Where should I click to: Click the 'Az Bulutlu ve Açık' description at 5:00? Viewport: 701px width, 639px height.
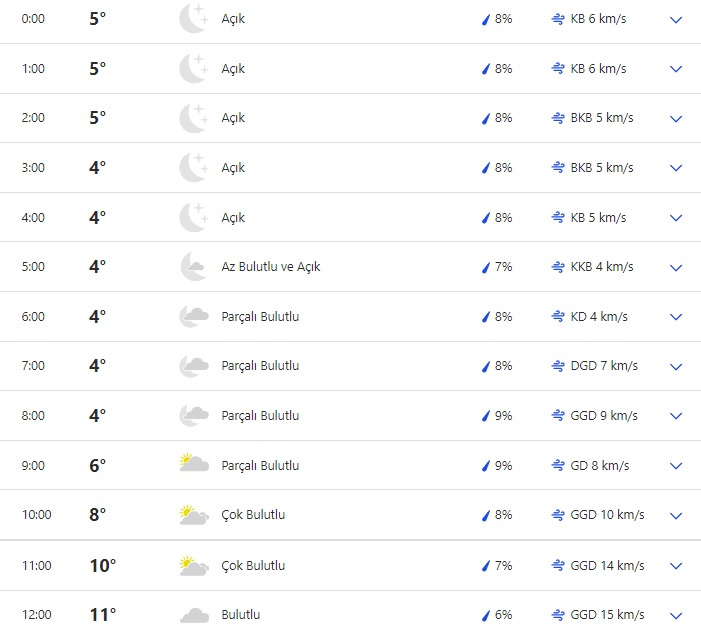[x=270, y=267]
